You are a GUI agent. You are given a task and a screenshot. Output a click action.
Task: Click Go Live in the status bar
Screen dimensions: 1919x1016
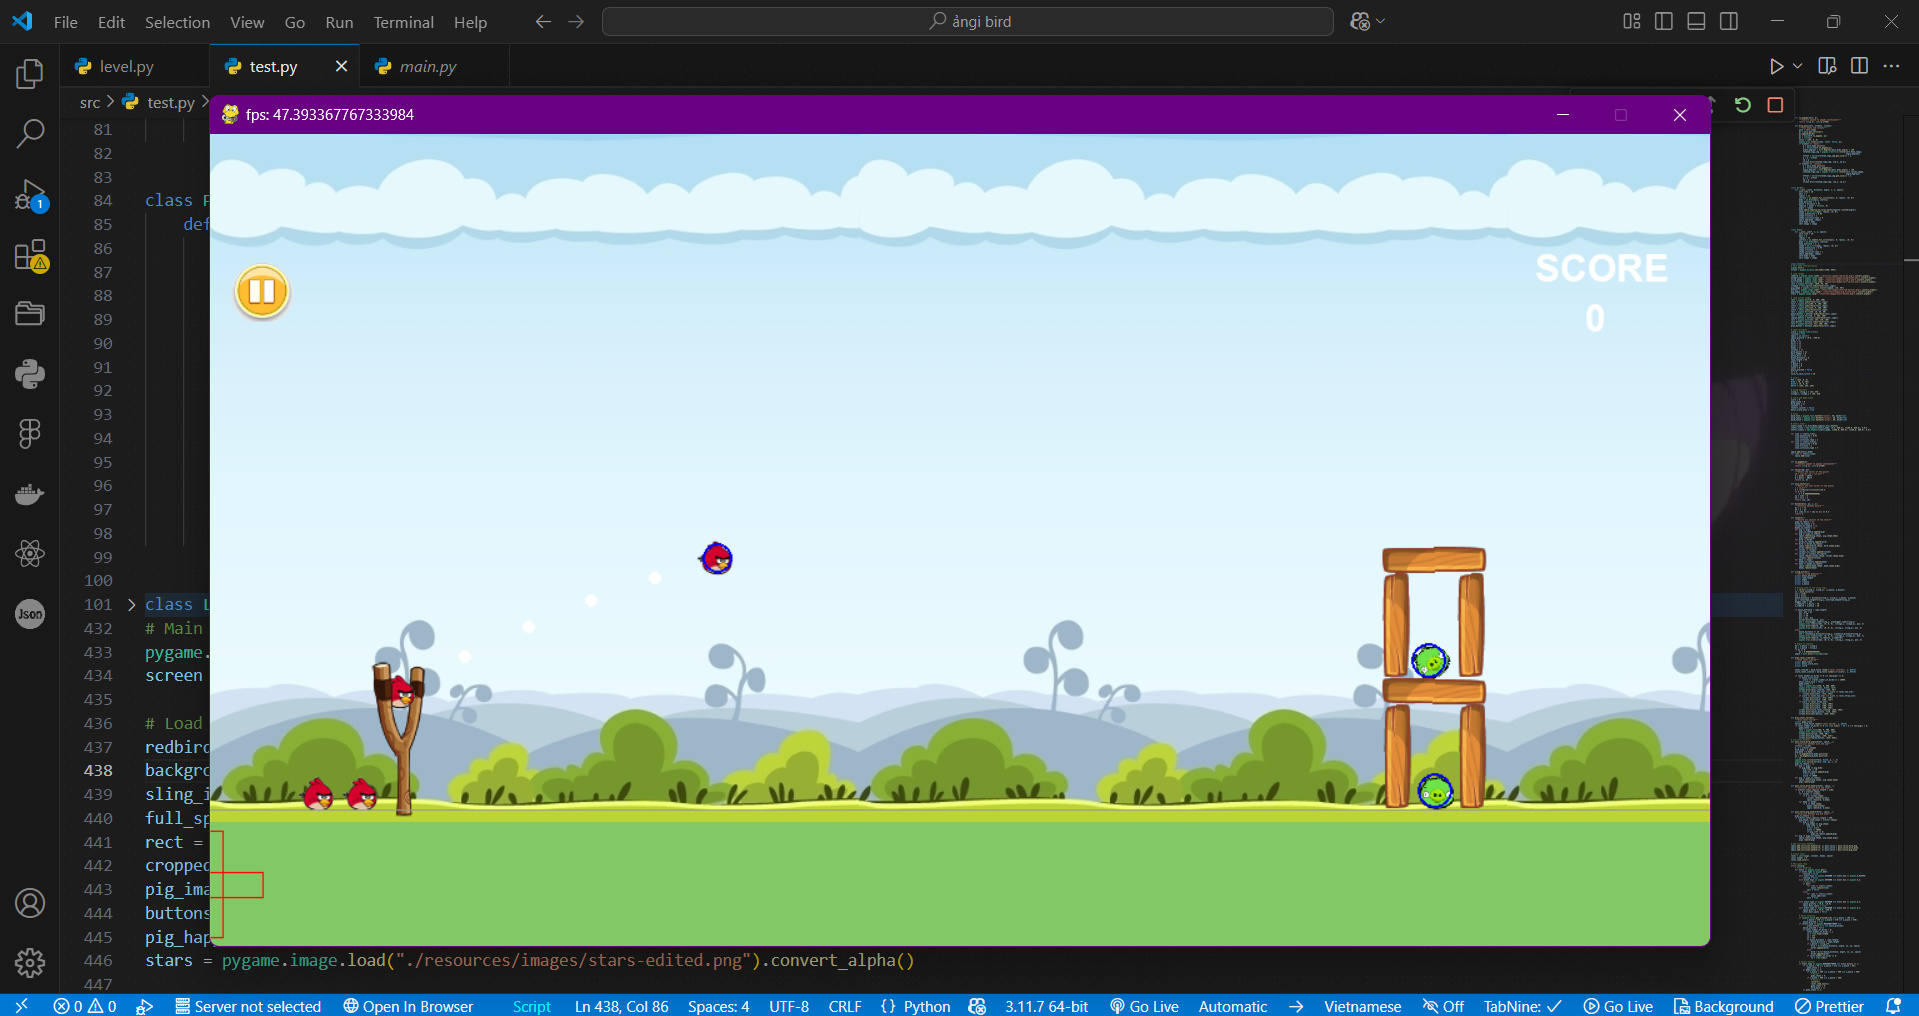click(1144, 1006)
